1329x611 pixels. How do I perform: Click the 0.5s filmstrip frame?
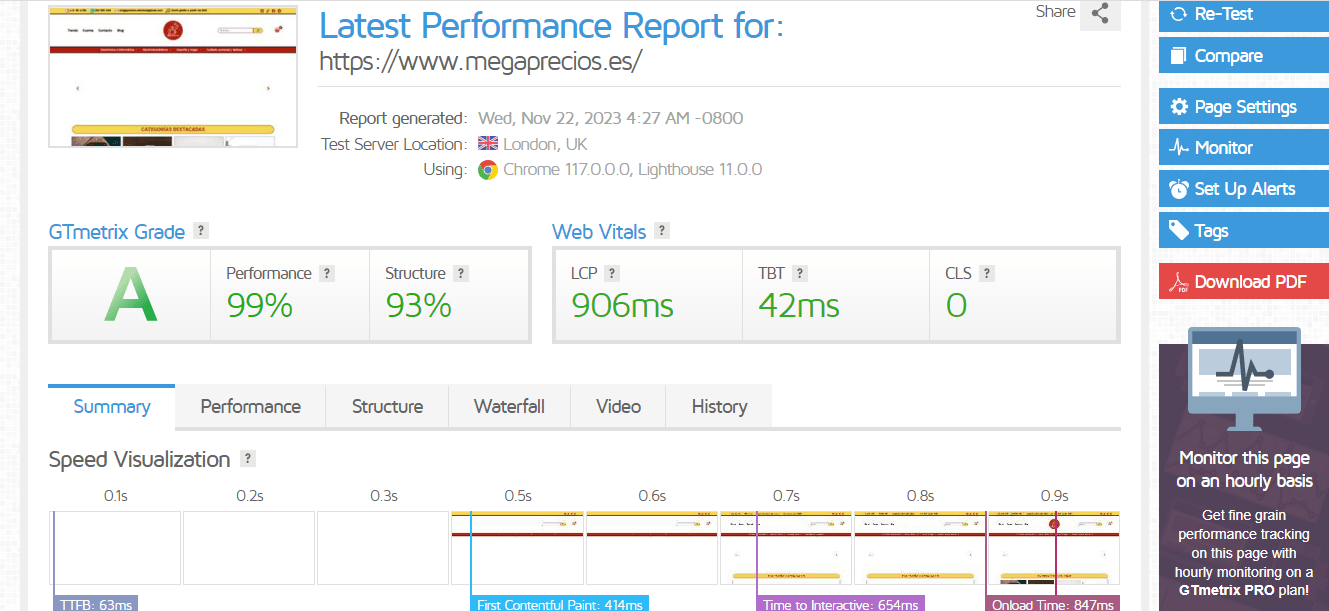517,548
